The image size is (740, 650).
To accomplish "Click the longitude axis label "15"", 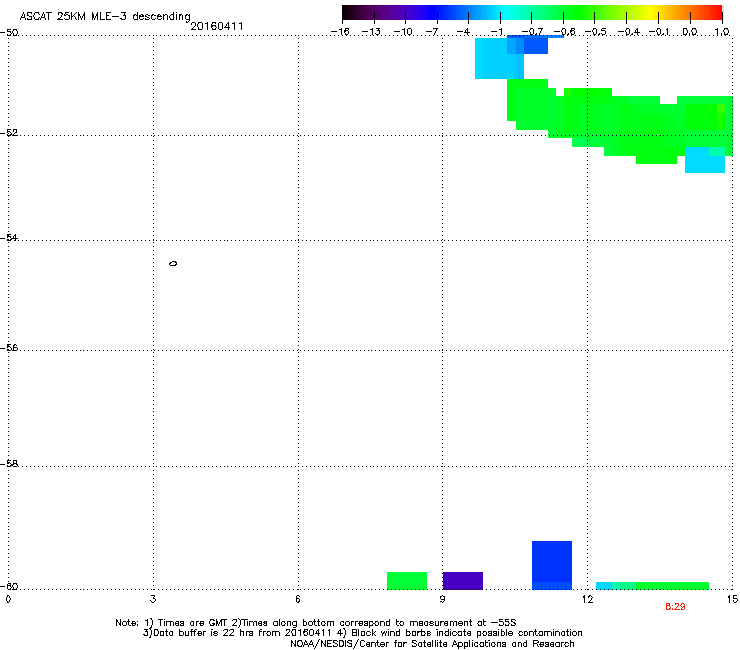I will [732, 599].
